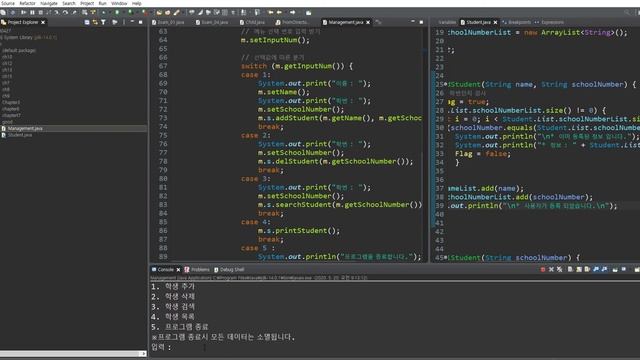
Task: Click the console input after 입력 :
Action: pyautogui.click(x=204, y=347)
